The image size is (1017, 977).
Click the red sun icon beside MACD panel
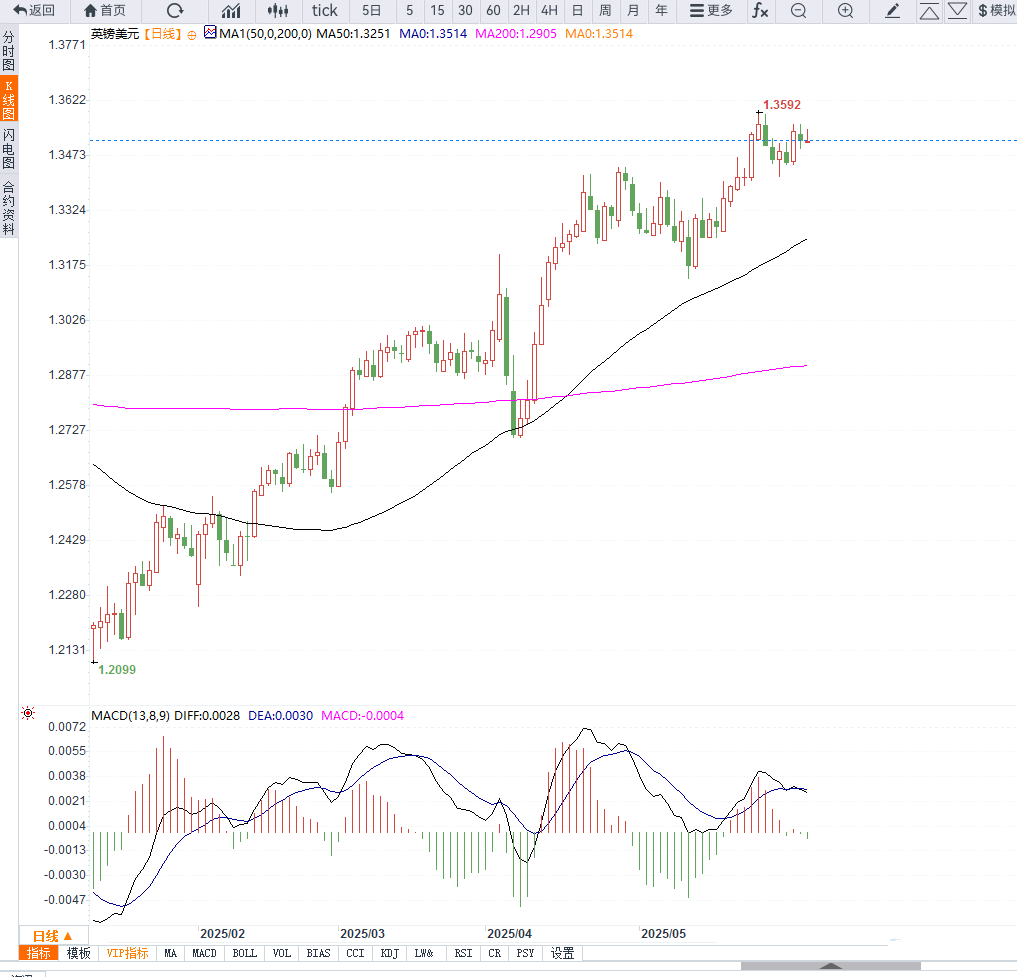pyautogui.click(x=28, y=713)
